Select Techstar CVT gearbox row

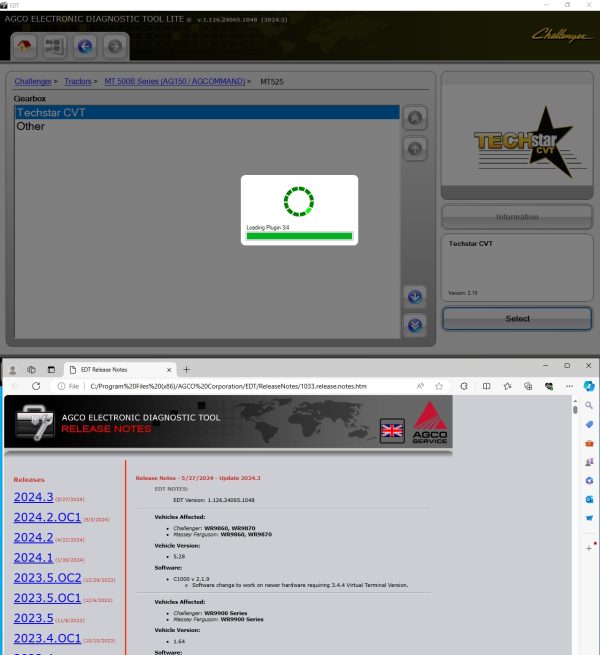207,112
